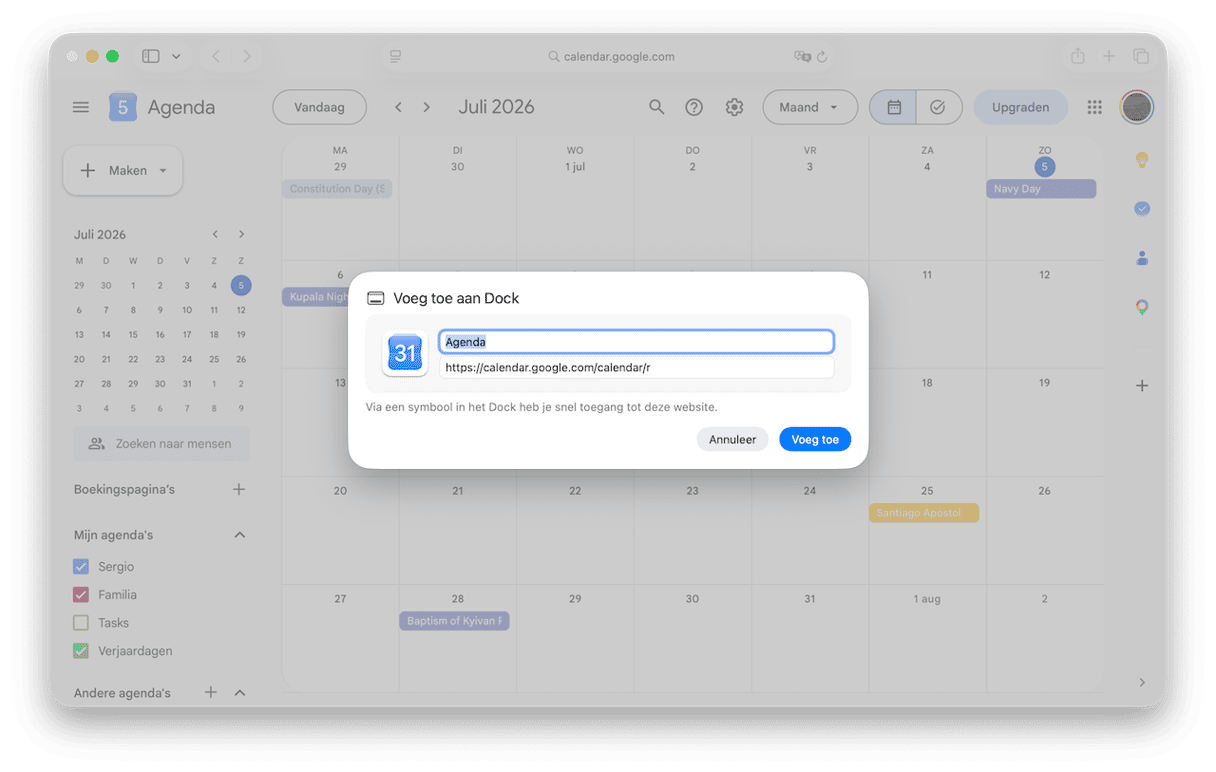Click the calendar URL field in dialog
This screenshot has height=772, width=1216.
636,368
